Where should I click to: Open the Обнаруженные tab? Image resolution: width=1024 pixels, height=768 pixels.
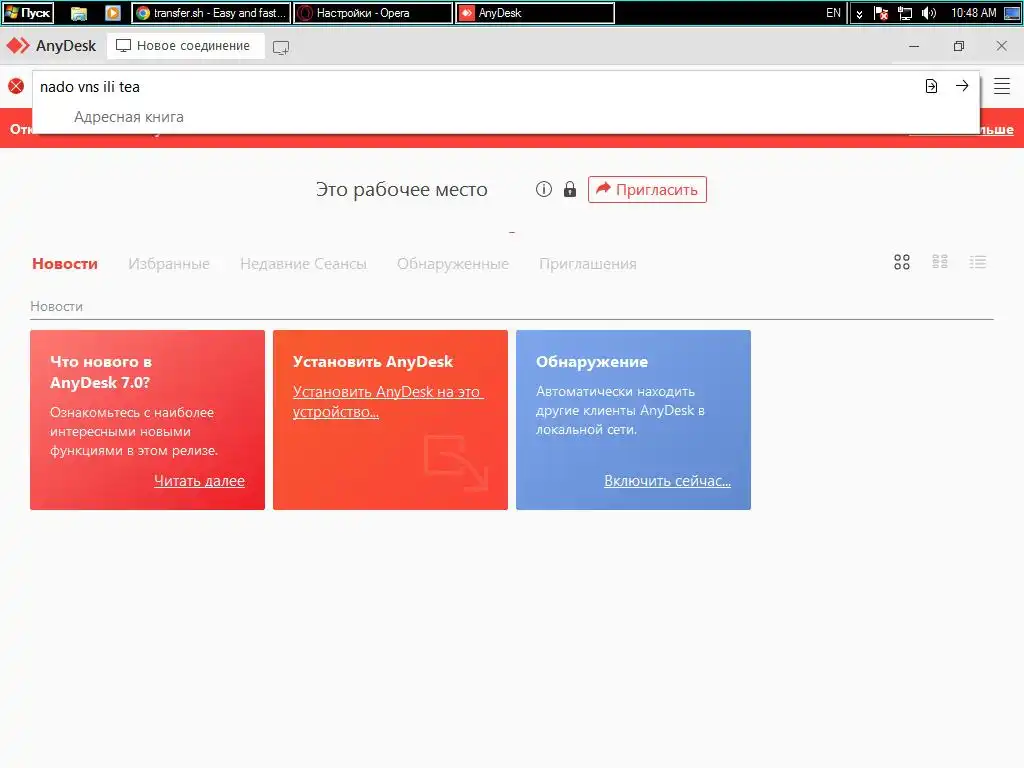click(x=453, y=264)
